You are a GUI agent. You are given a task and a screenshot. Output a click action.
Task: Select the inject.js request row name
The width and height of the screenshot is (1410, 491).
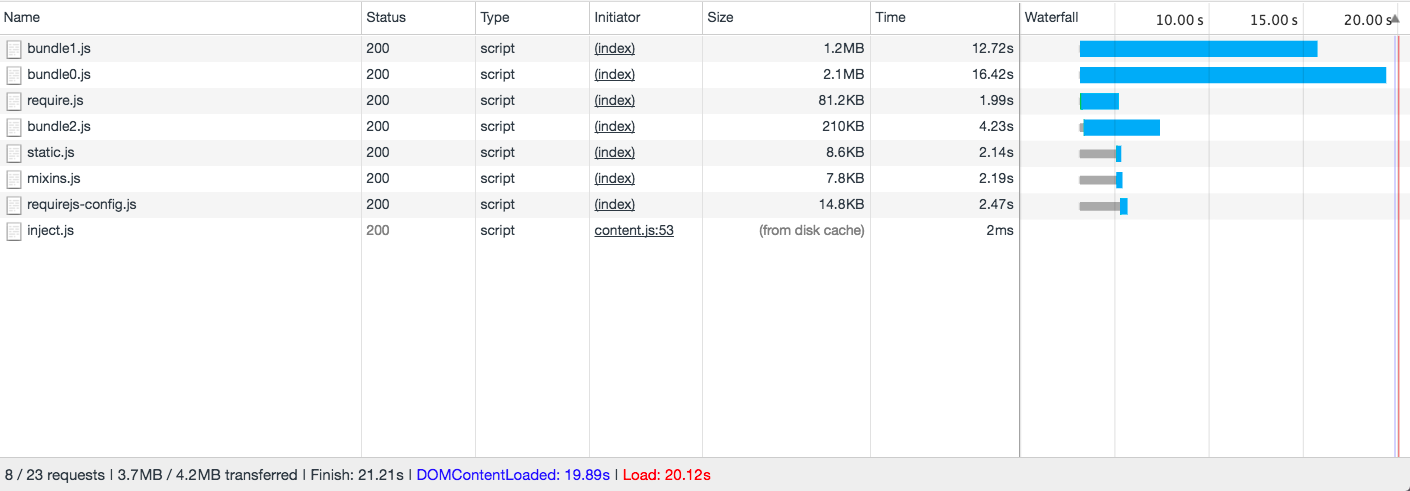point(50,230)
